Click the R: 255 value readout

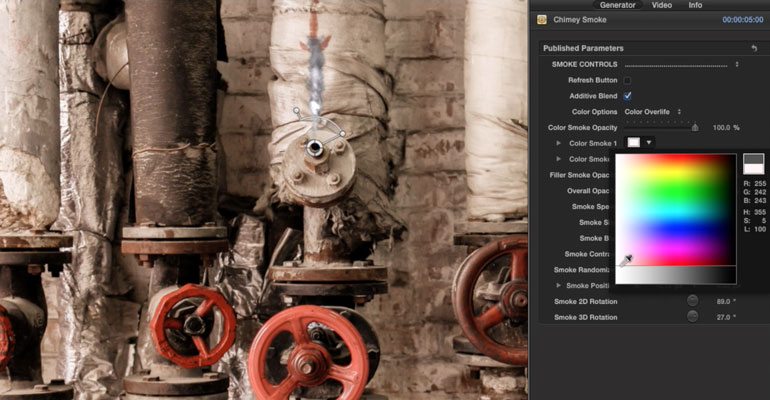click(755, 184)
